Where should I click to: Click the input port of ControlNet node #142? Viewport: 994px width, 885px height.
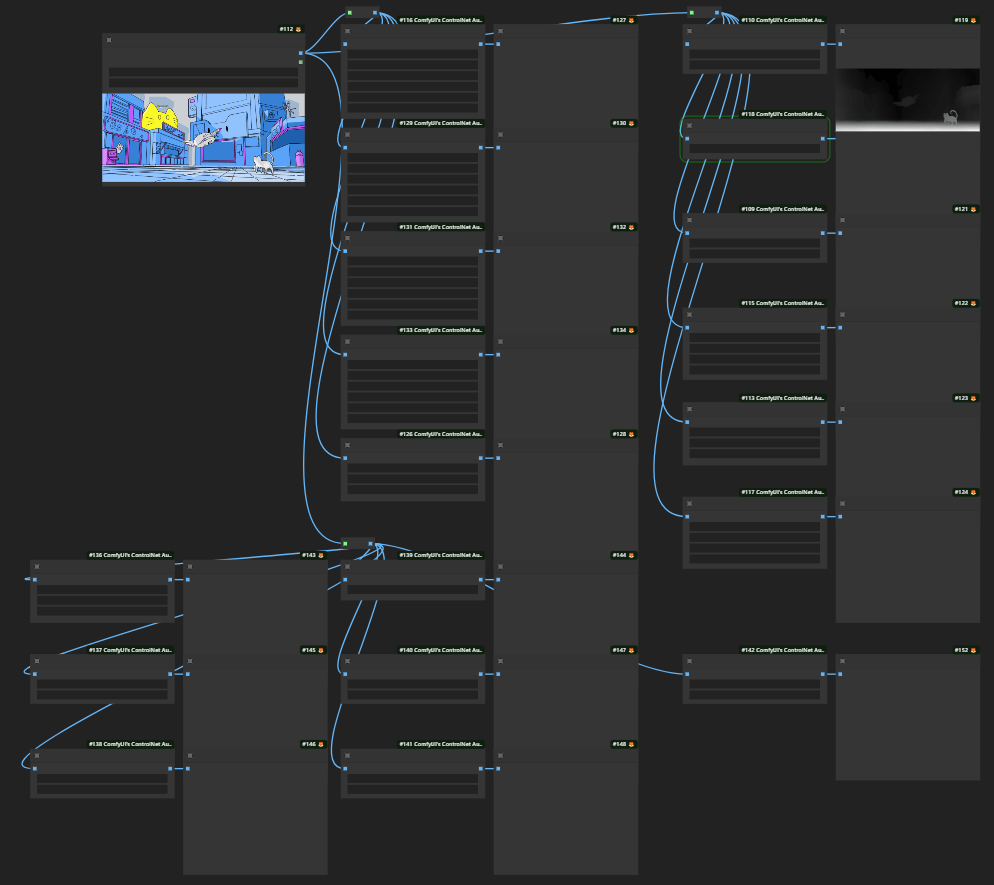(x=687, y=674)
